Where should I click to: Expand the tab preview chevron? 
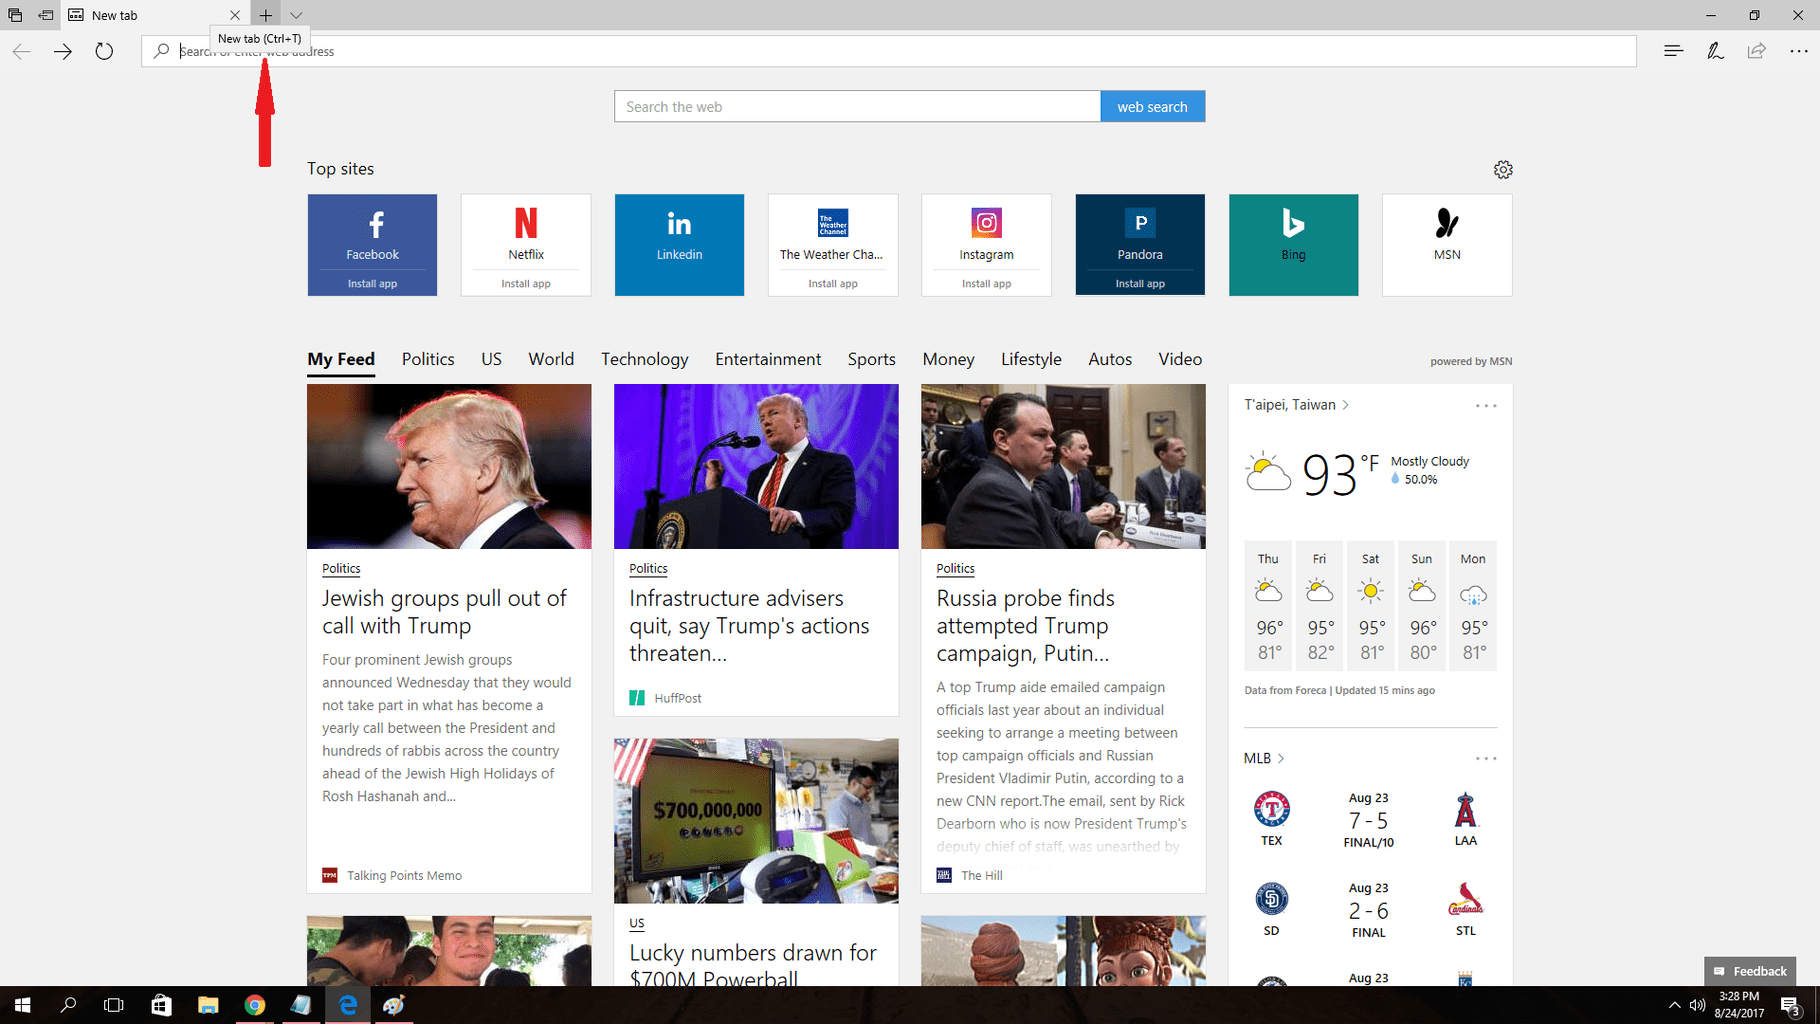296,15
